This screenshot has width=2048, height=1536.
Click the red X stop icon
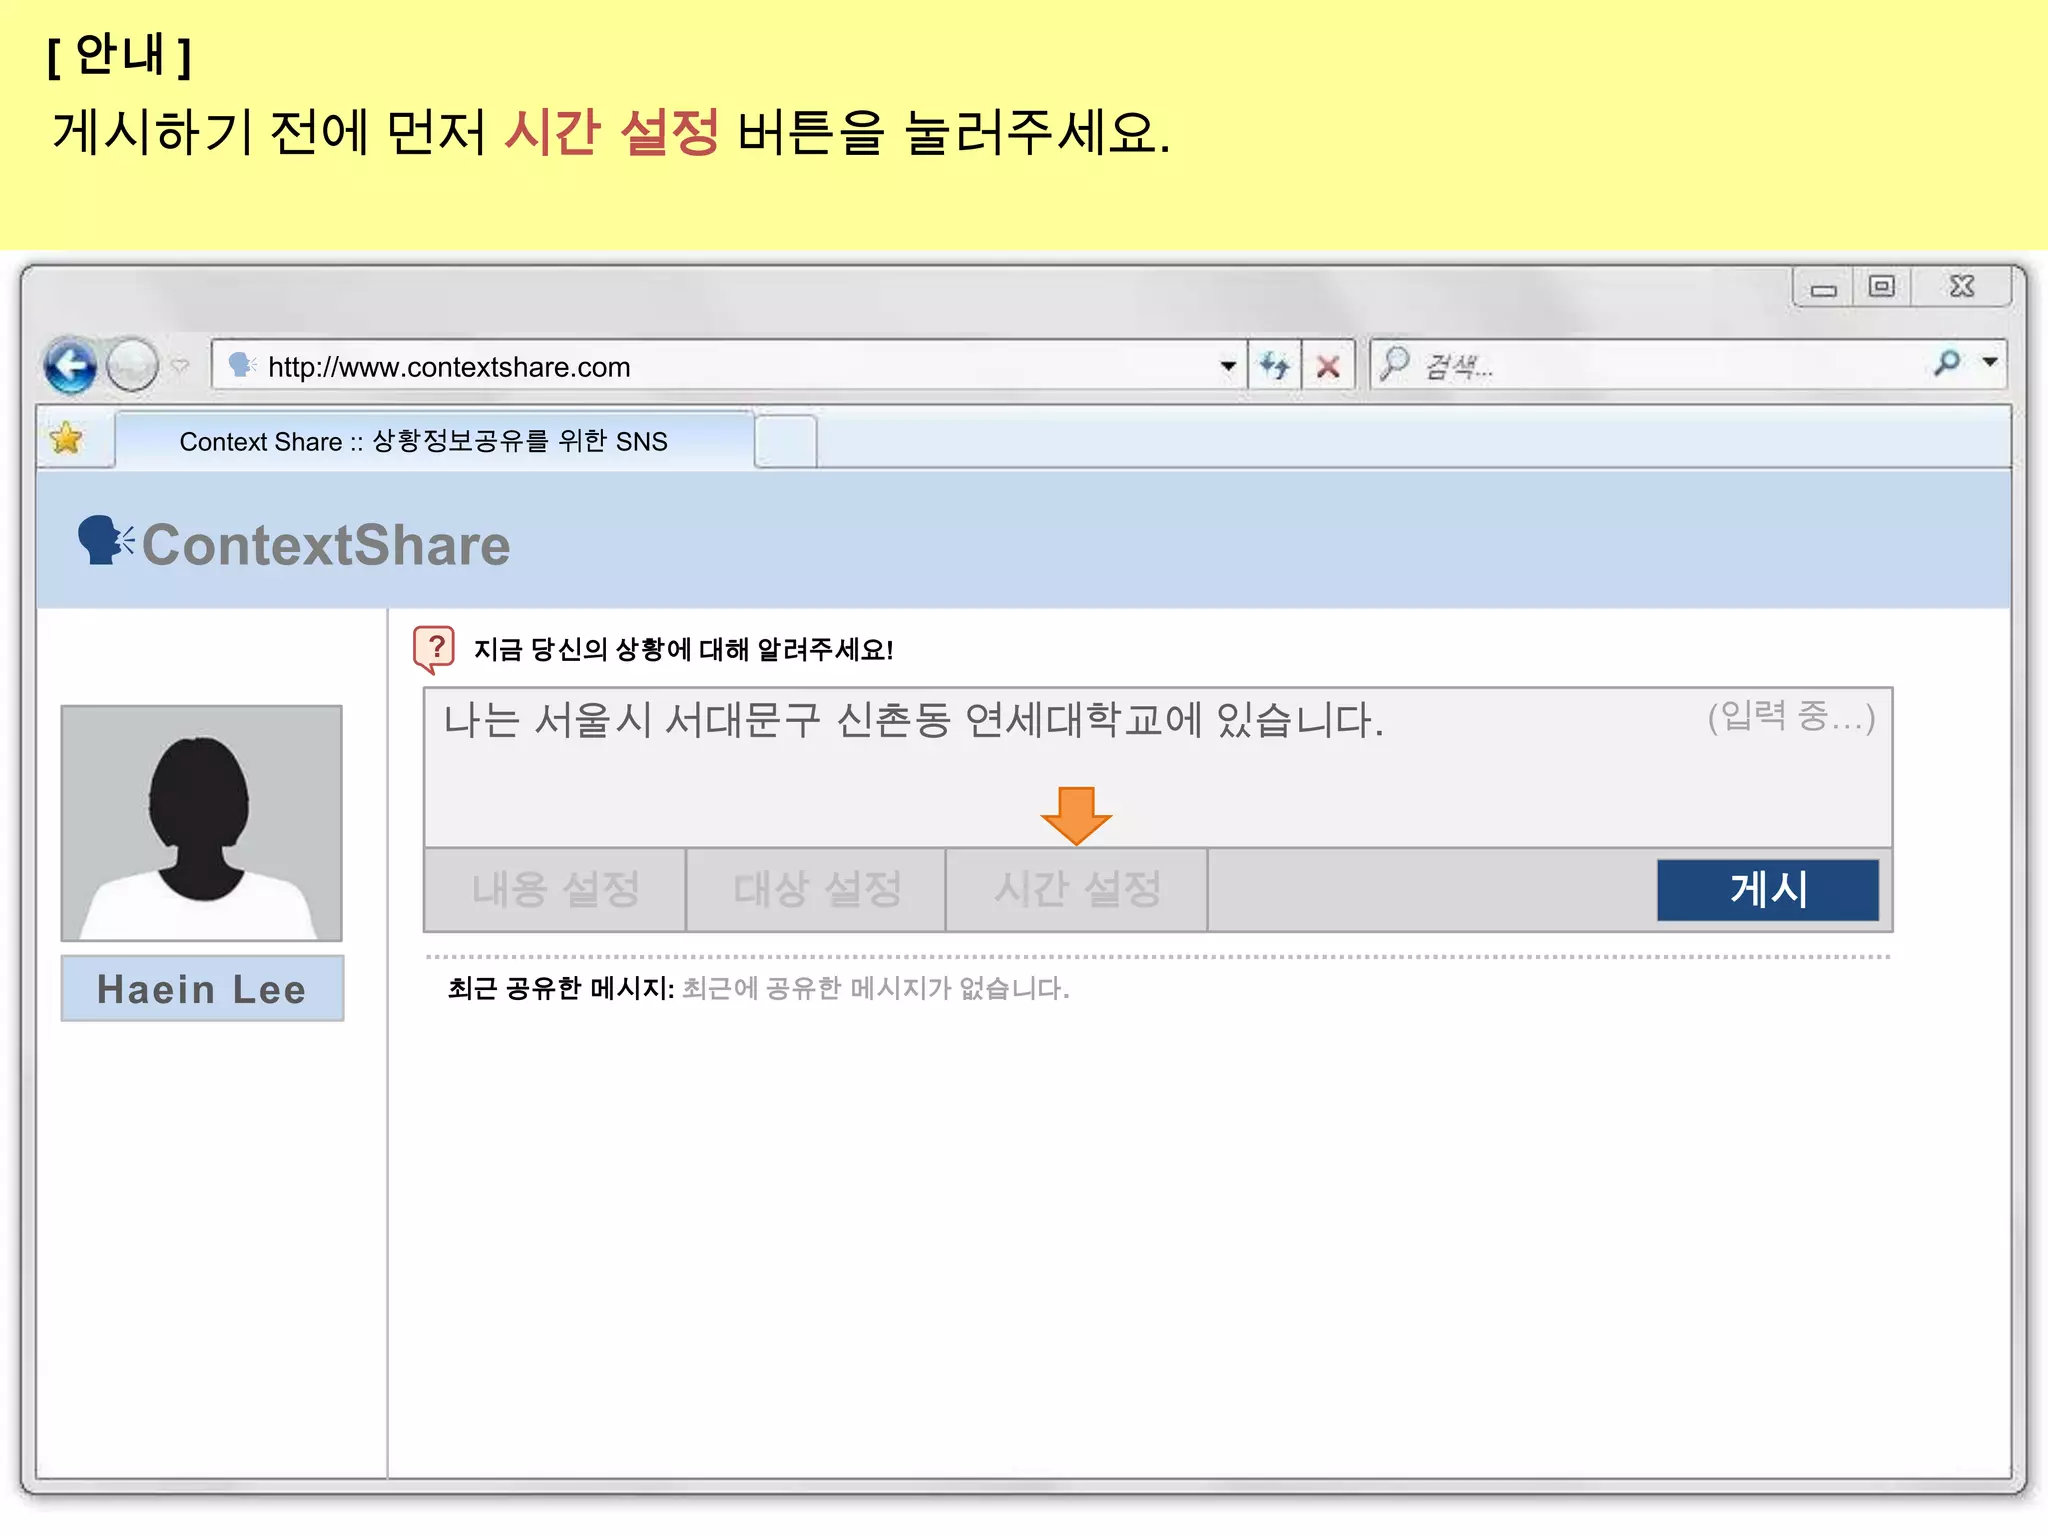point(1328,366)
